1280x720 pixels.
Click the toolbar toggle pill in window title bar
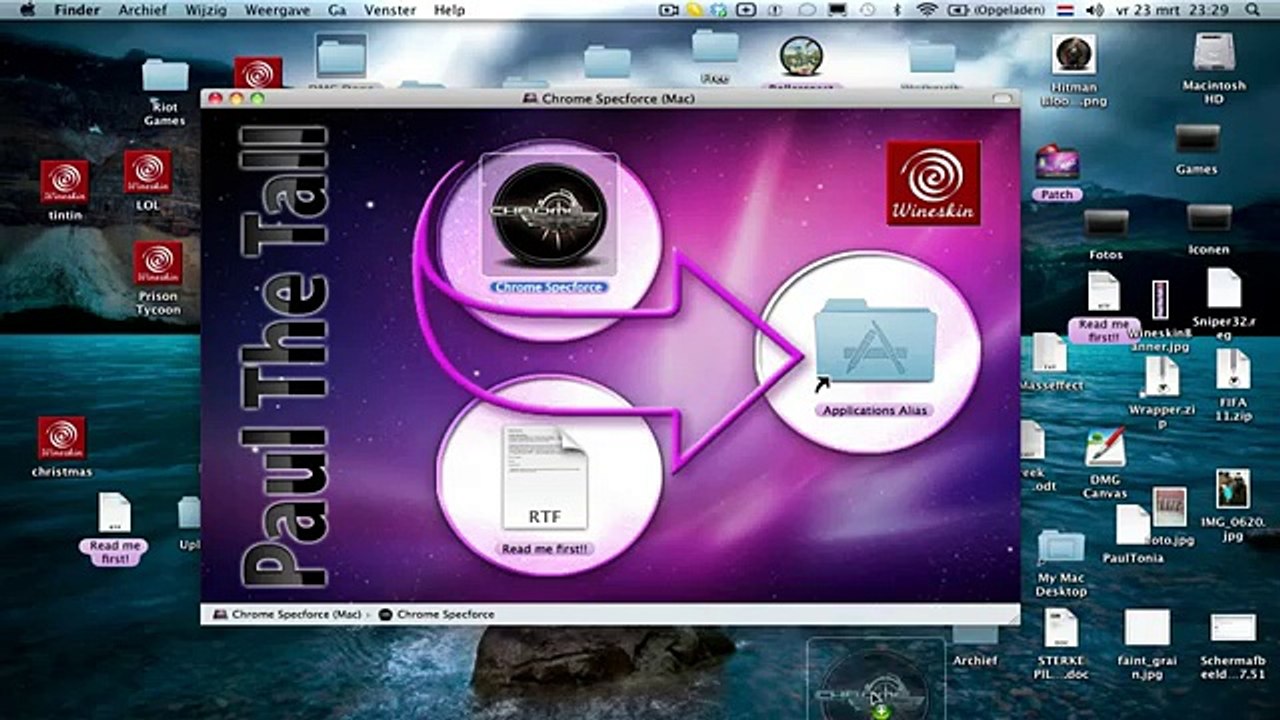pyautogui.click(x=1001, y=99)
